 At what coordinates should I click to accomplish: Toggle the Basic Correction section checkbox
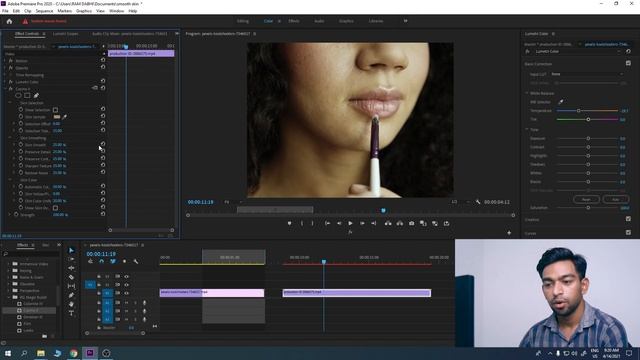pyautogui.click(x=628, y=63)
